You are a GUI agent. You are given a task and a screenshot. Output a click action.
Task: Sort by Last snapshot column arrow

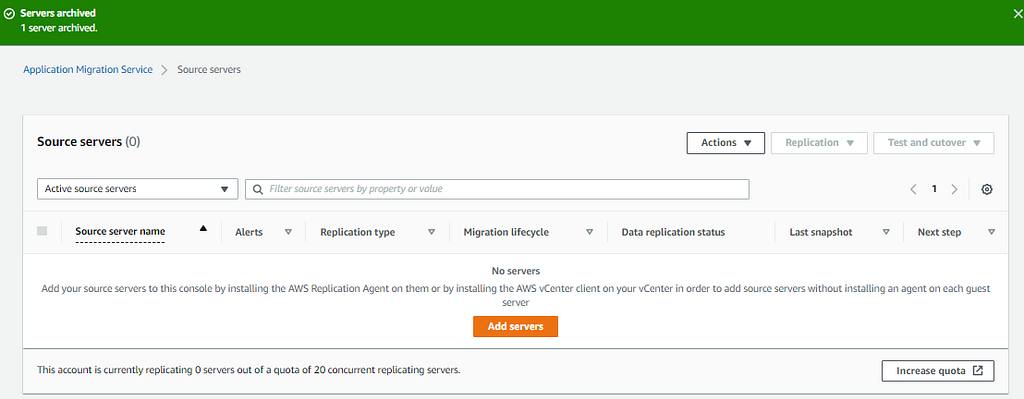click(886, 232)
